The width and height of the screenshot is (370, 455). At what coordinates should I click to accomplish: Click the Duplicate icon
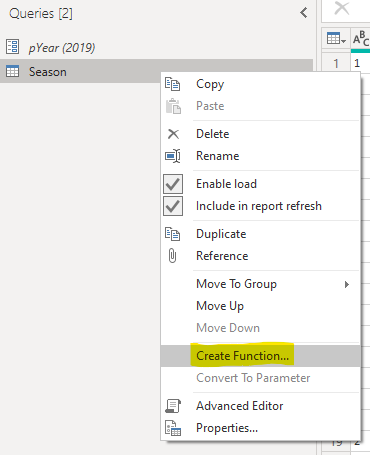click(173, 234)
